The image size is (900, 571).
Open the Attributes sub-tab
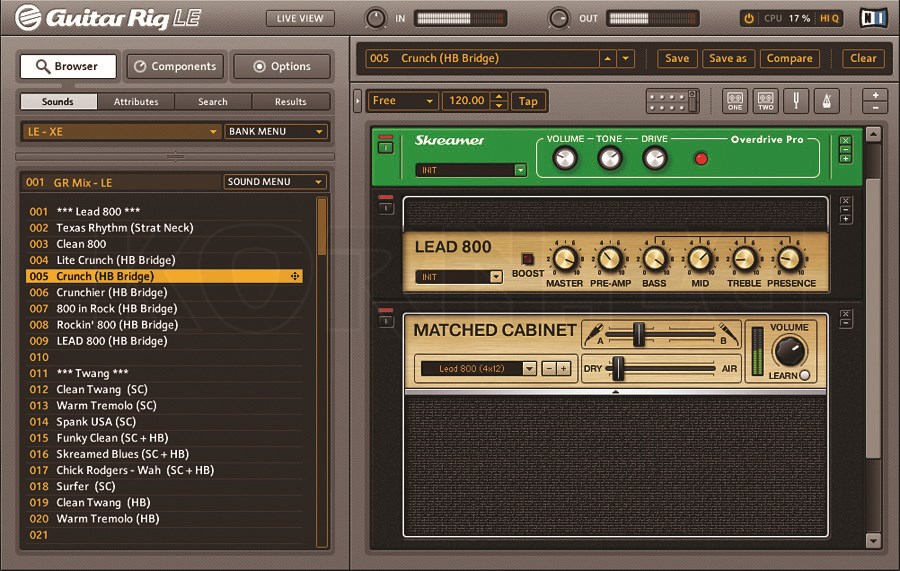(136, 102)
